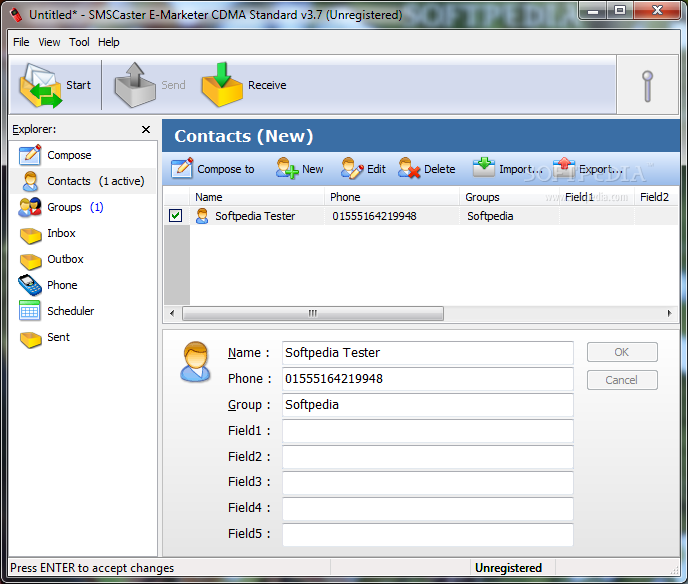Click the Send tray icon
The width and height of the screenshot is (688, 584).
tap(135, 85)
